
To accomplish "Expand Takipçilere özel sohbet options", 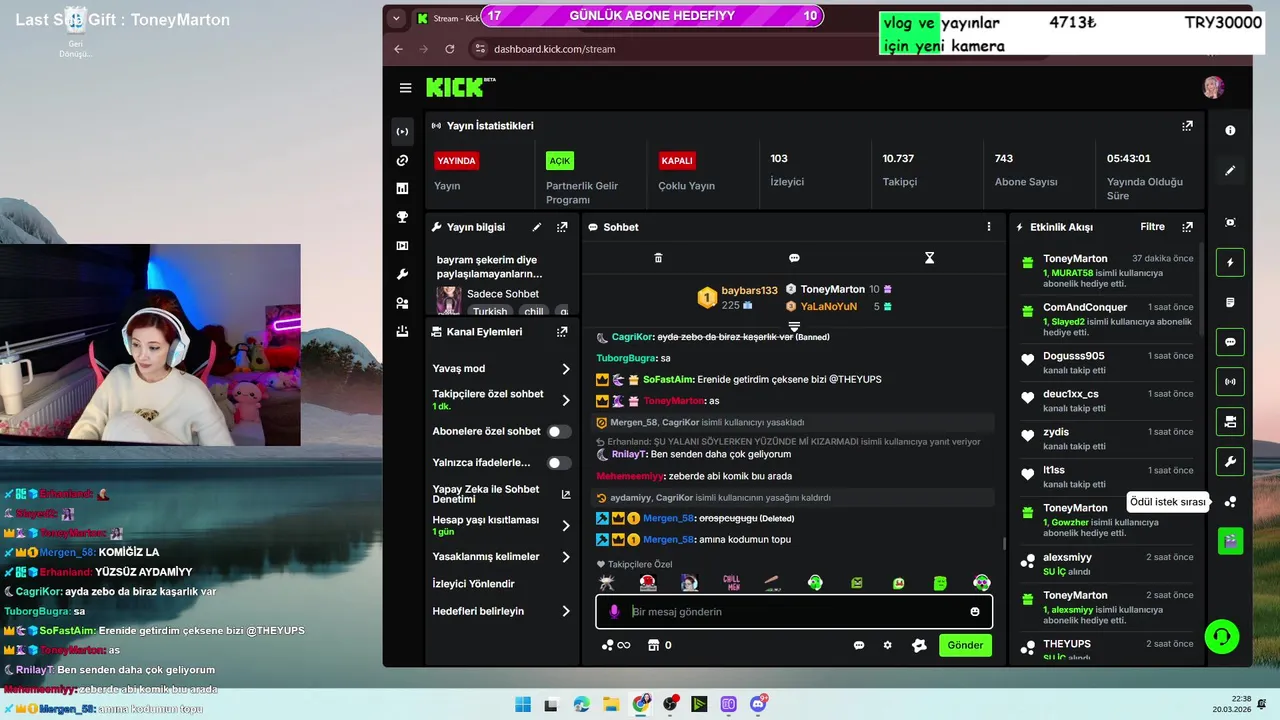I will (x=565, y=400).
